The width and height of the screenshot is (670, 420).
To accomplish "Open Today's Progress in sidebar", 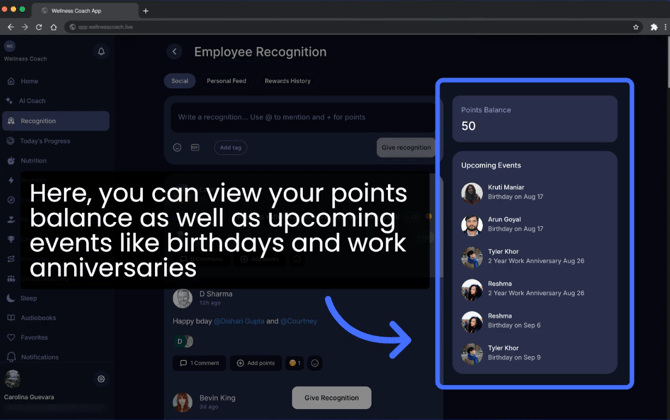I will [x=45, y=141].
